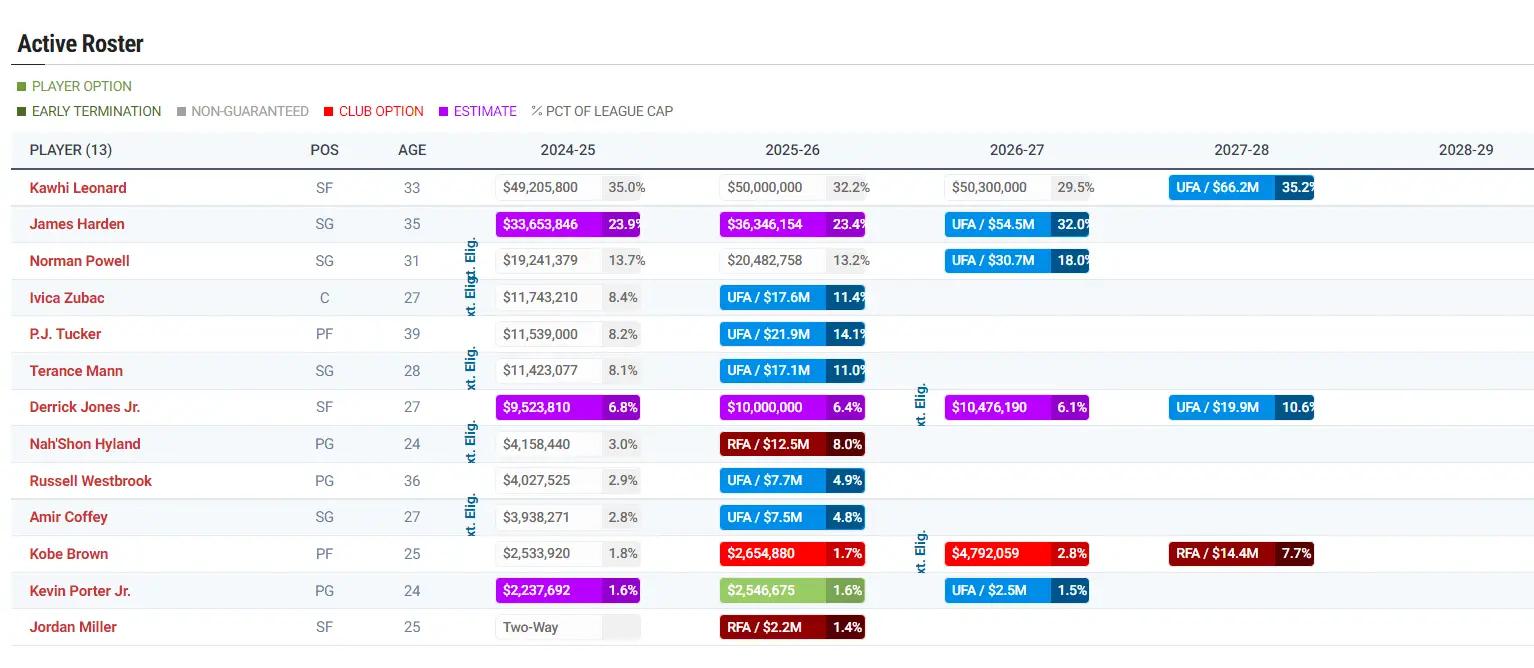Open Kevin Porter Jr.'s profile
Viewport: 1534px width, 668px height.
(x=80, y=591)
